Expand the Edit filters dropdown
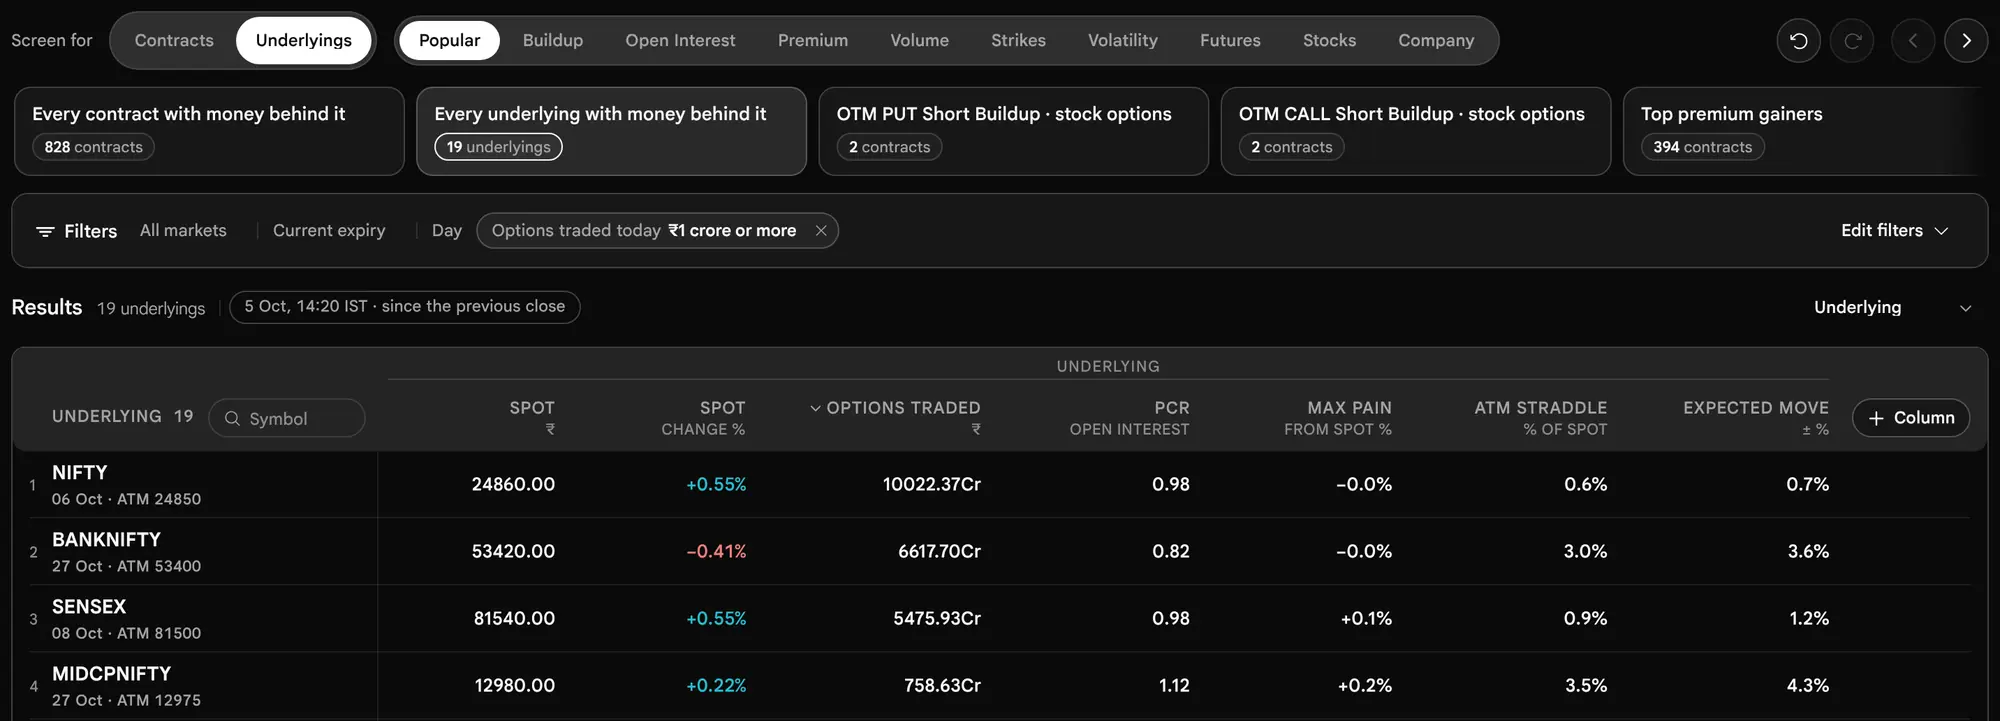 click(1895, 231)
